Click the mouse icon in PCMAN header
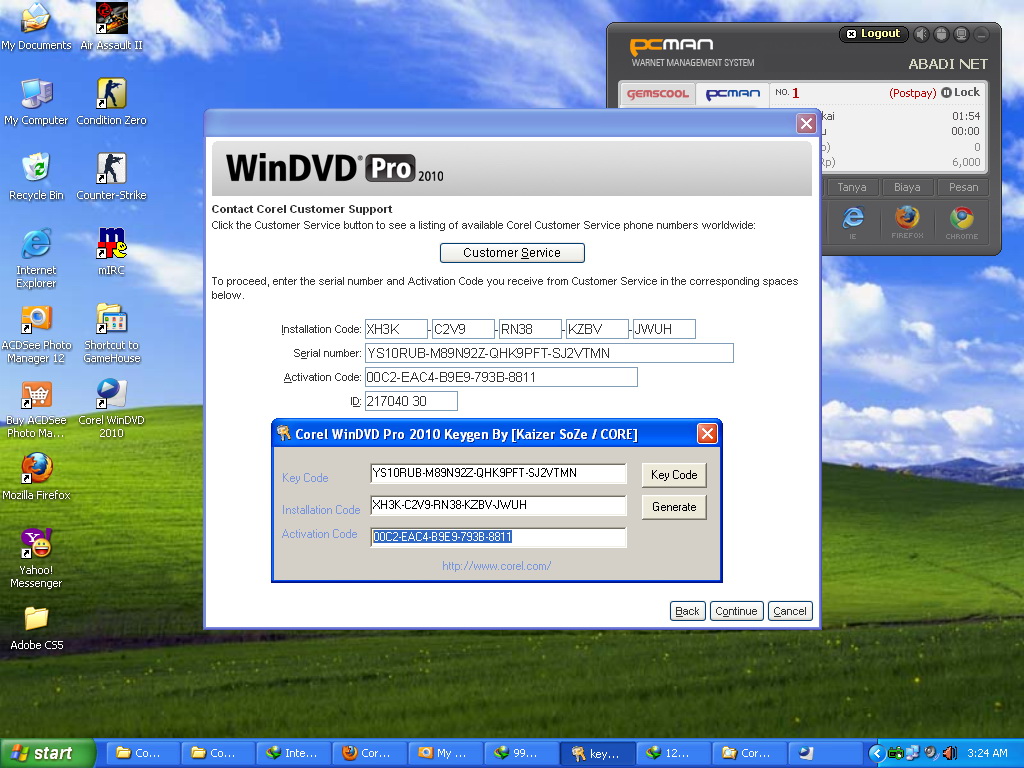The height and width of the screenshot is (768, 1024). [x=941, y=34]
